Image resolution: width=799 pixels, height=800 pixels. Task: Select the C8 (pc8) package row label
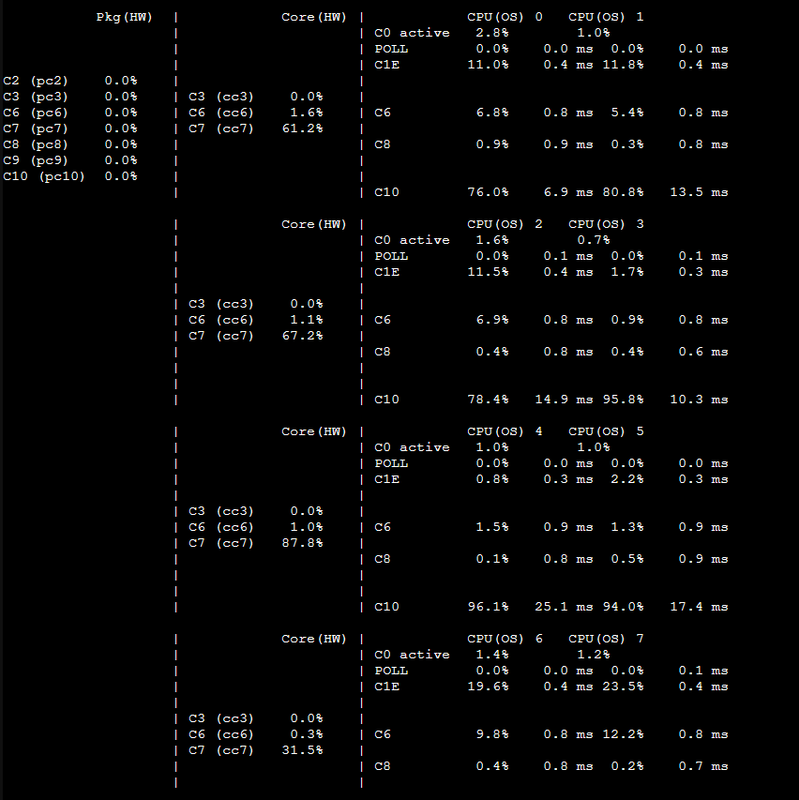coord(35,145)
